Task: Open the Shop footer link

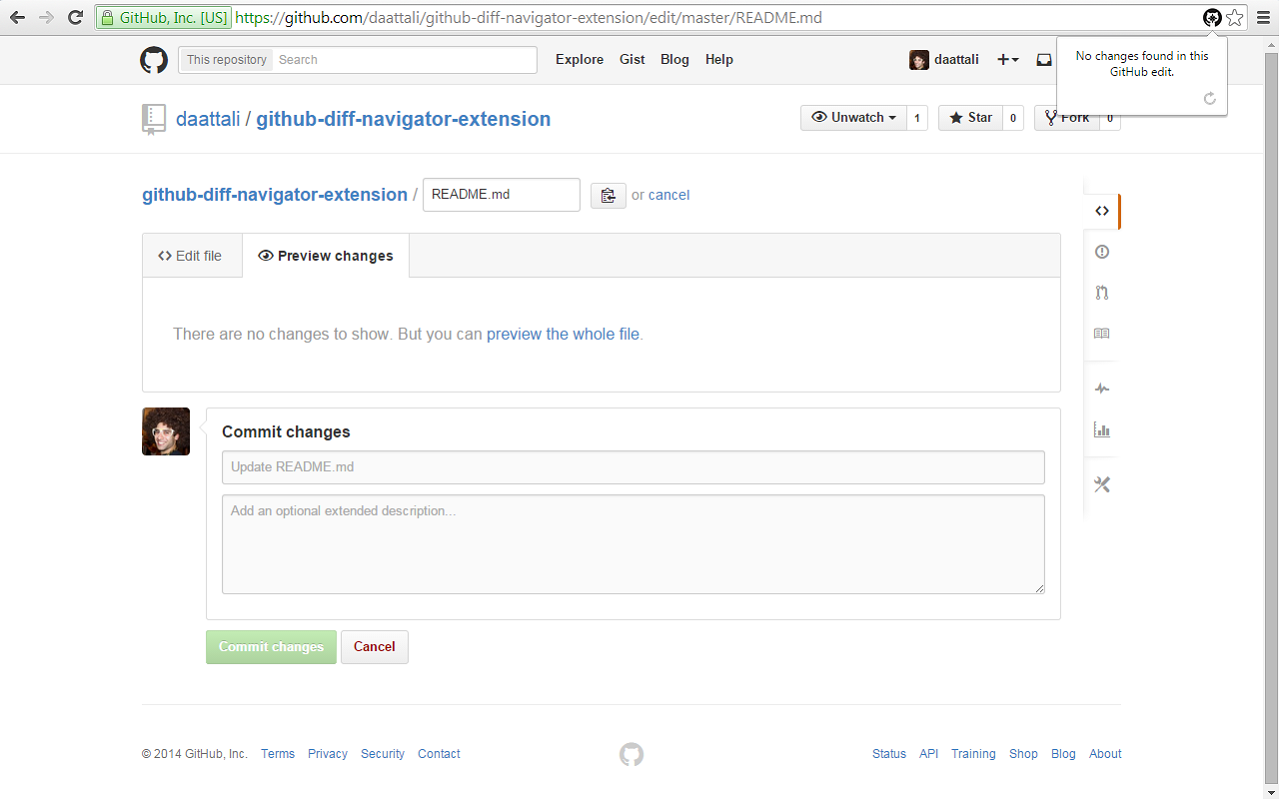Action: [x=1023, y=754]
